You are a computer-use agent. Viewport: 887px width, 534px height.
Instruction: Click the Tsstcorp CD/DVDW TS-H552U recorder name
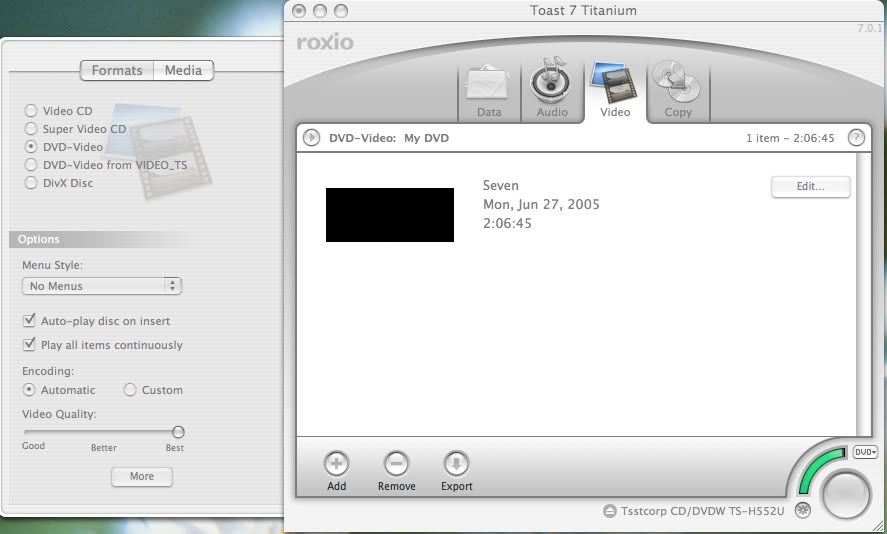[x=702, y=511]
